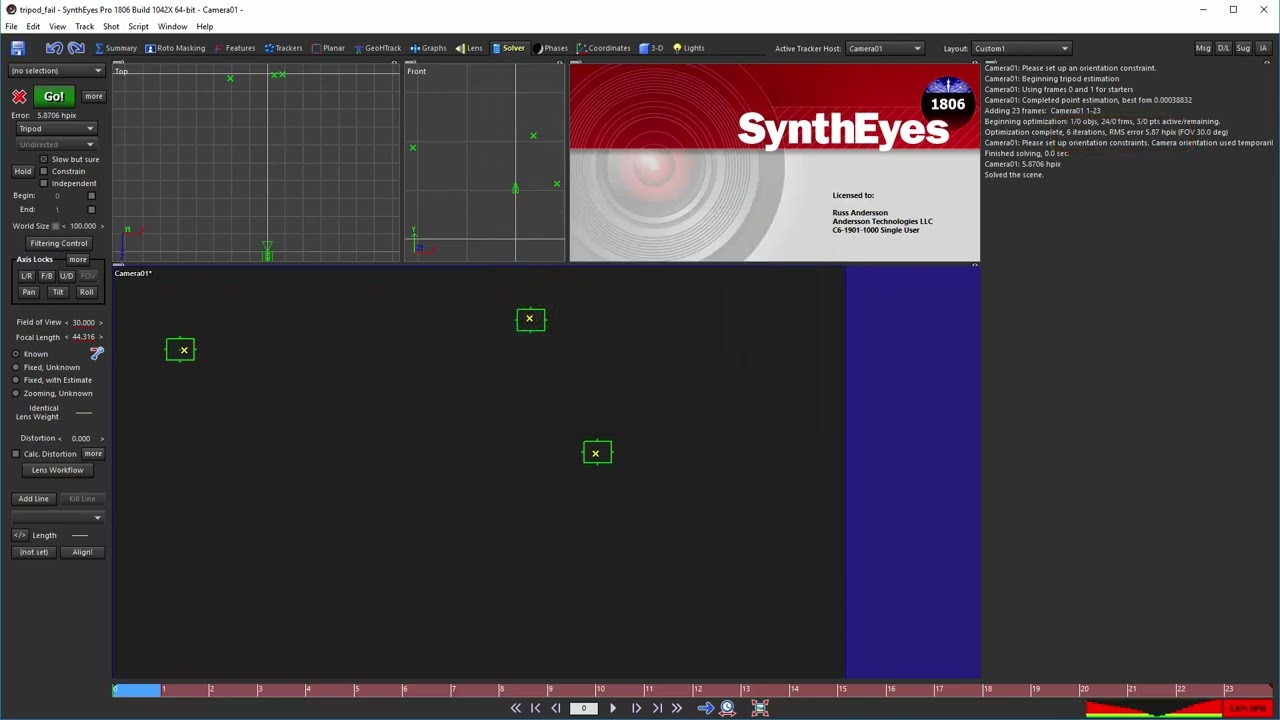The width and height of the screenshot is (1280, 720).
Task: Click frame 12 on the timeline
Action: [x=697, y=689]
